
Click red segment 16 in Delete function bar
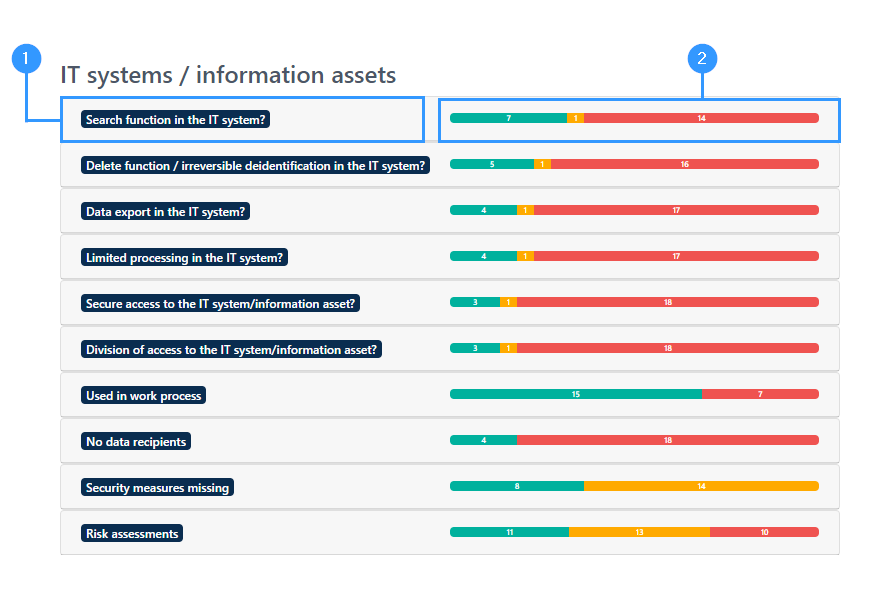click(685, 165)
